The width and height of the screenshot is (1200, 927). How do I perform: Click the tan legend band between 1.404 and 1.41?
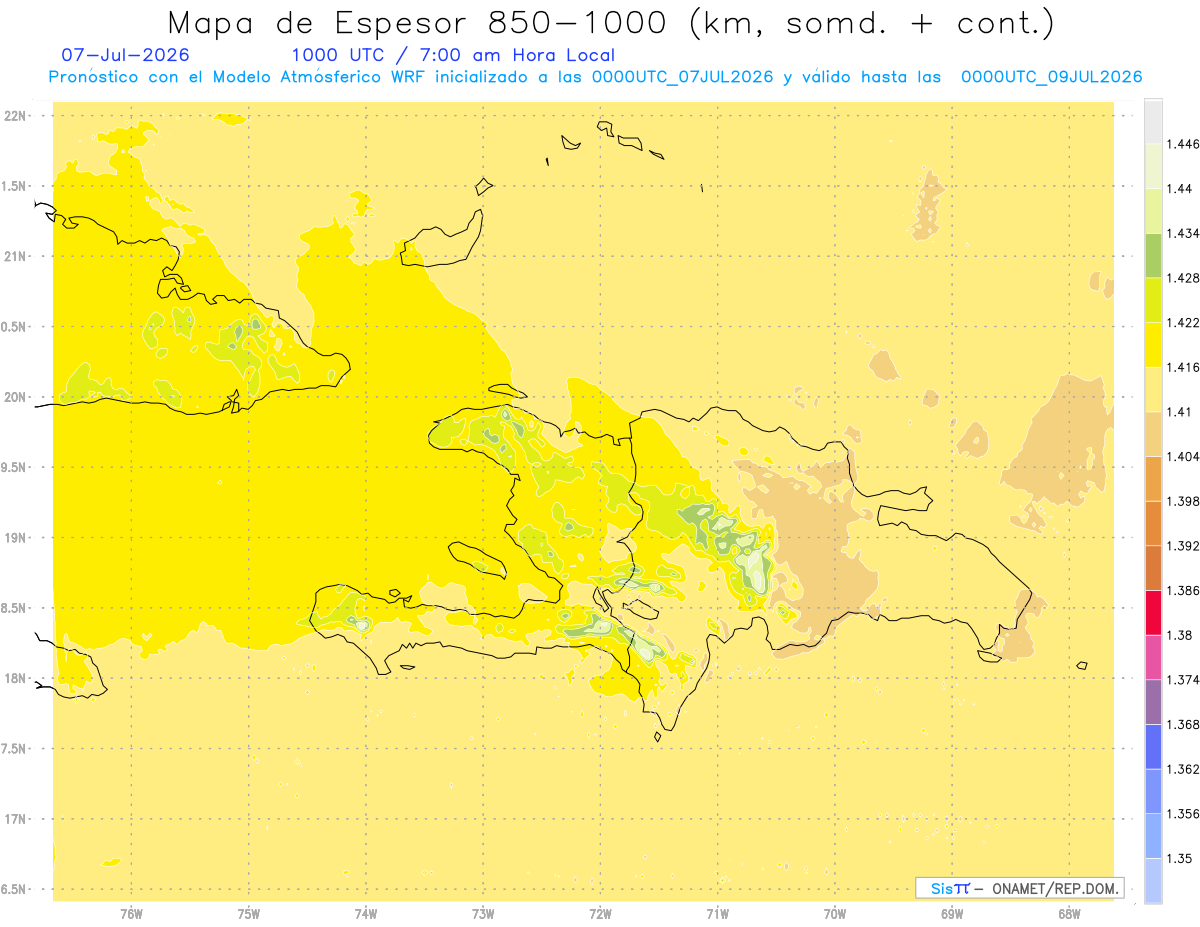[1153, 434]
